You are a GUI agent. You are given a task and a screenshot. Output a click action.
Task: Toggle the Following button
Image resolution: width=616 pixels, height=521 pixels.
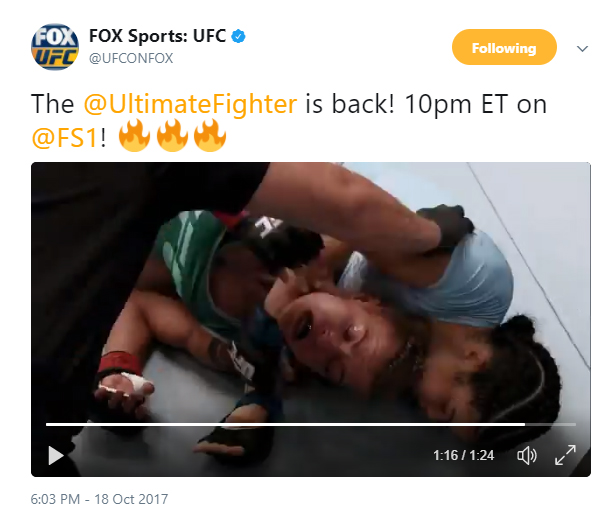[504, 48]
